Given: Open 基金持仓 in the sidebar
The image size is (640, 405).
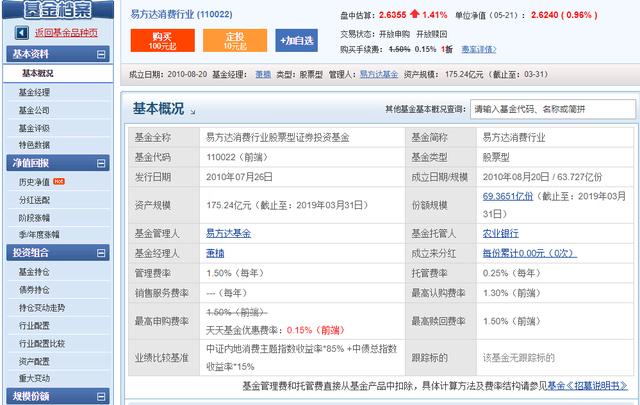Looking at the screenshot, I should 34,272.
